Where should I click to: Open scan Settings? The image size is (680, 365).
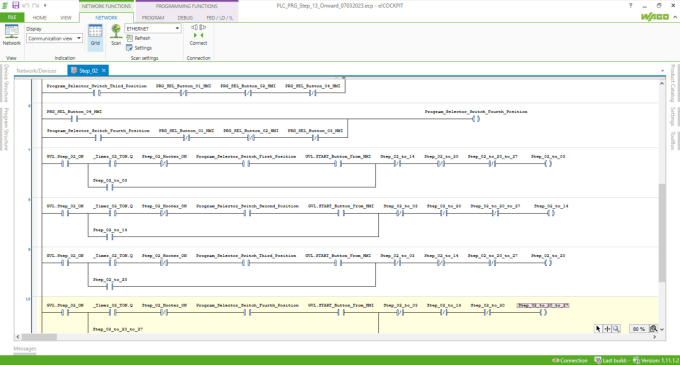139,48
